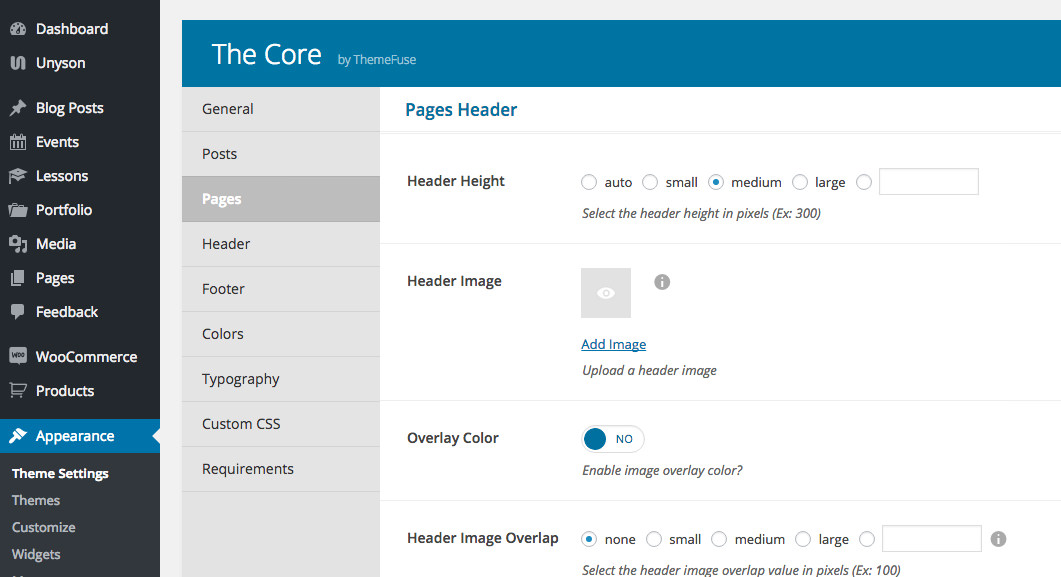The width and height of the screenshot is (1061, 577).
Task: Click The Core theme title
Action: coord(267,54)
